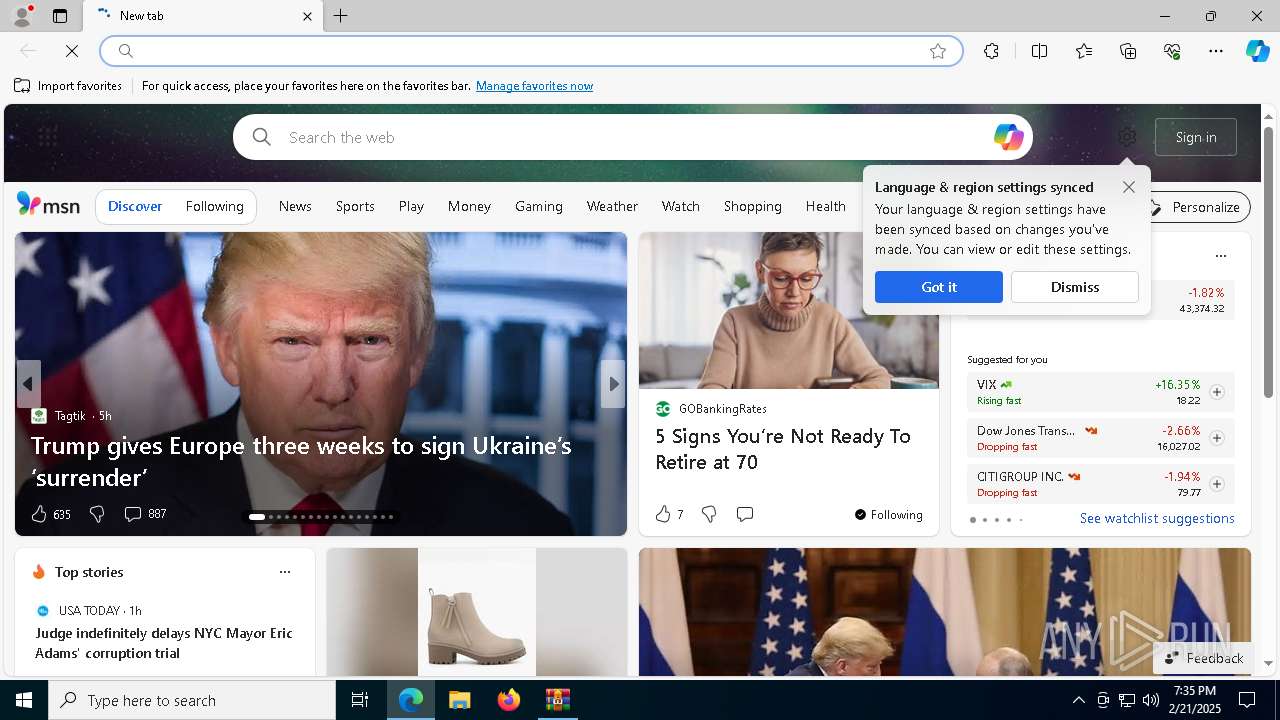Image resolution: width=1280 pixels, height=720 pixels.
Task: Open Windows Start menu
Action: click(24, 700)
